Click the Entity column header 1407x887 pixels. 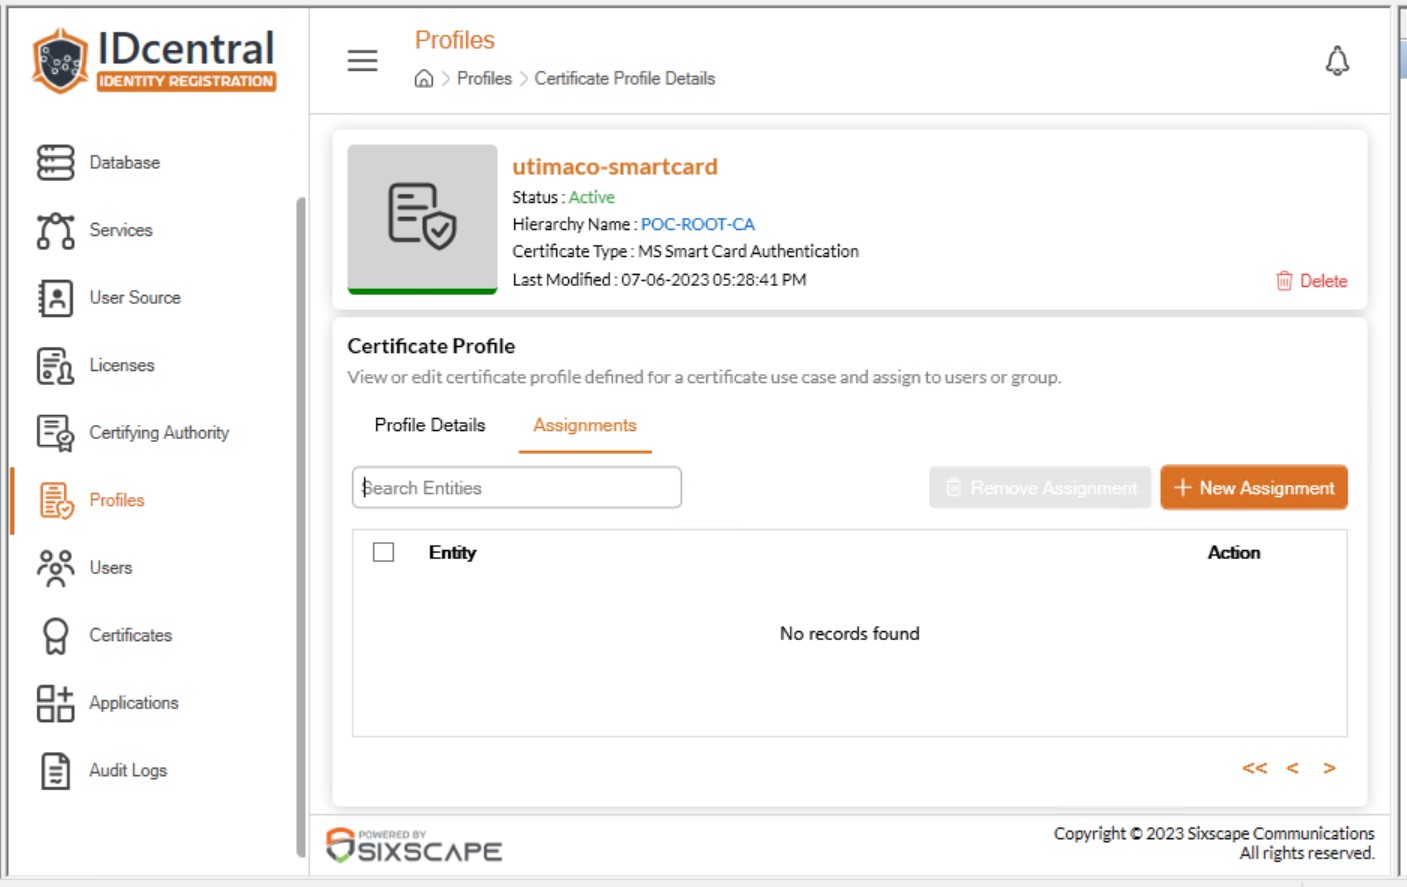pyautogui.click(x=452, y=552)
